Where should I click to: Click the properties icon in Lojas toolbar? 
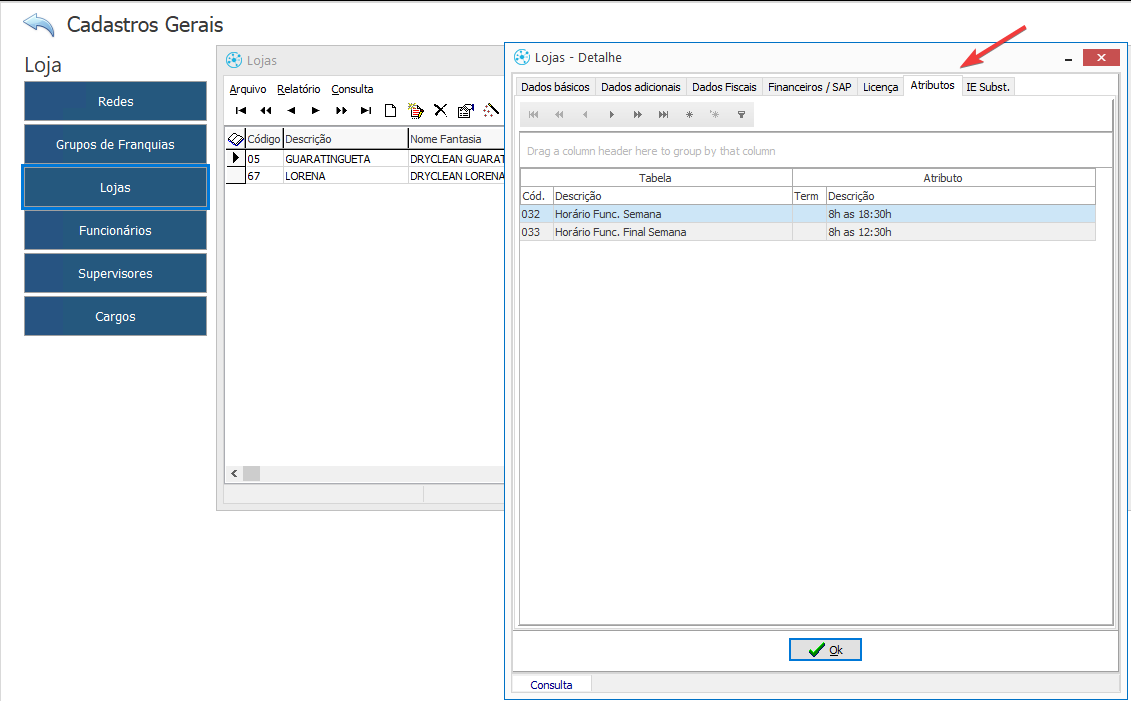pos(465,111)
